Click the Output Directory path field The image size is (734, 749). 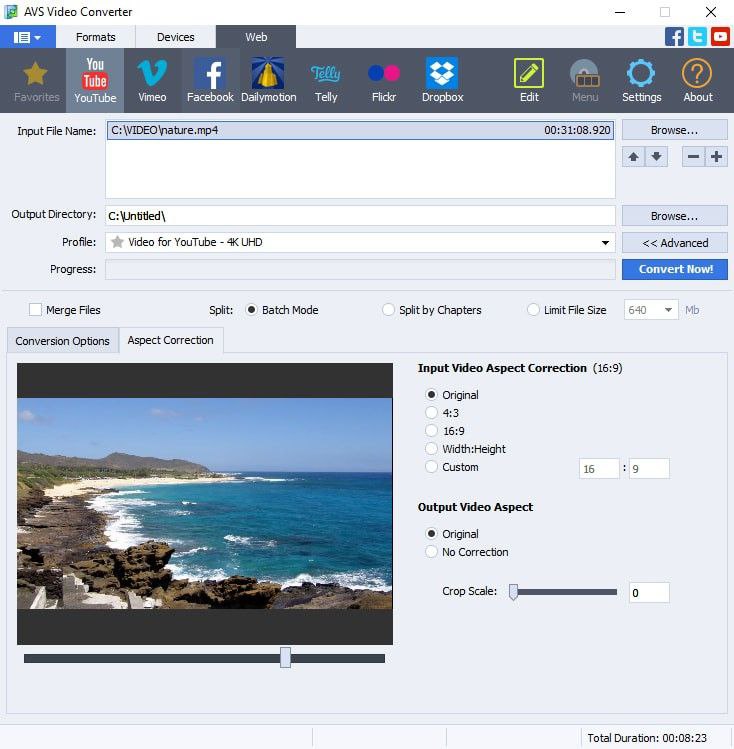pos(360,216)
